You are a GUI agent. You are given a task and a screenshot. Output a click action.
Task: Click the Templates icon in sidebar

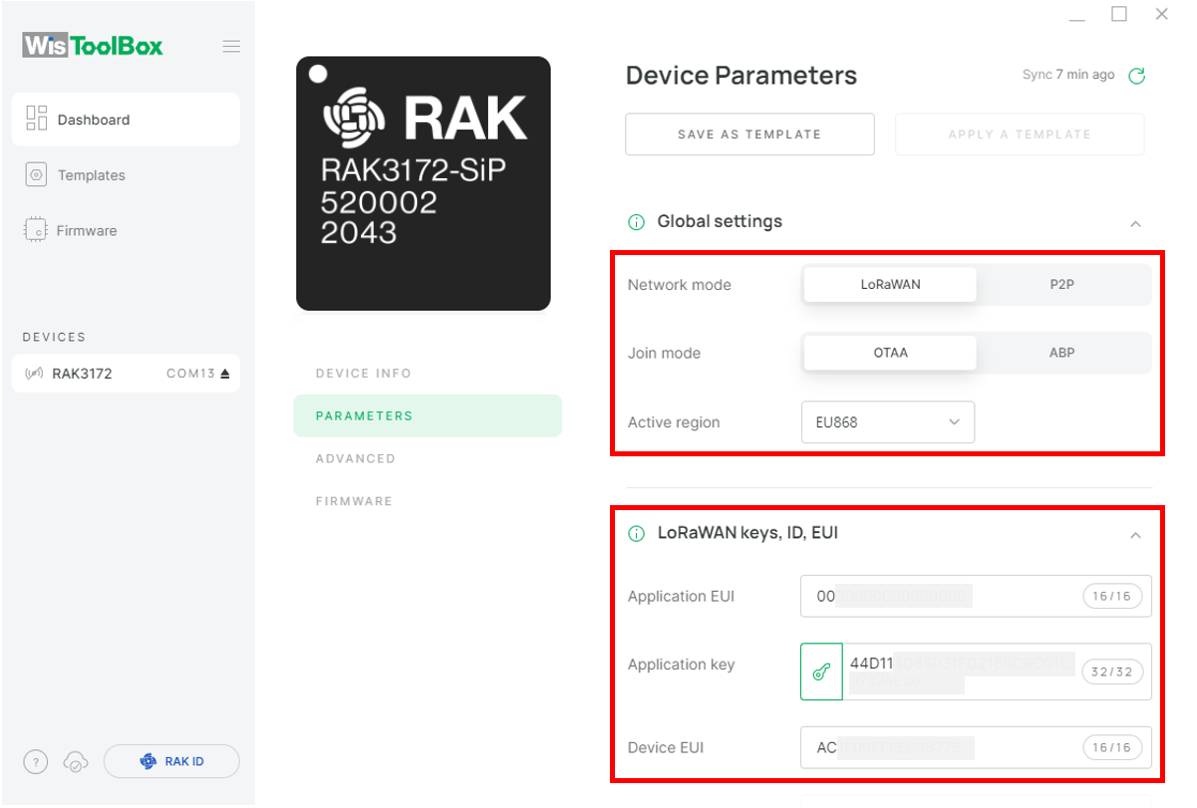point(36,175)
